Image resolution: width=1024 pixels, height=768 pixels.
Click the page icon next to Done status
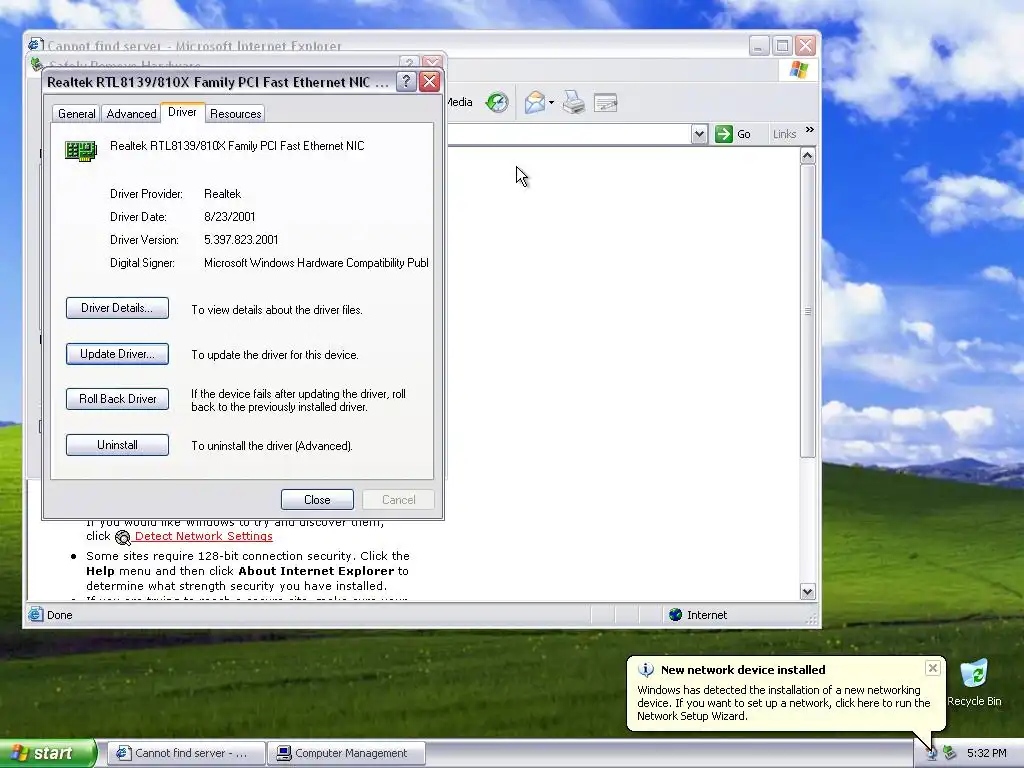tap(35, 615)
